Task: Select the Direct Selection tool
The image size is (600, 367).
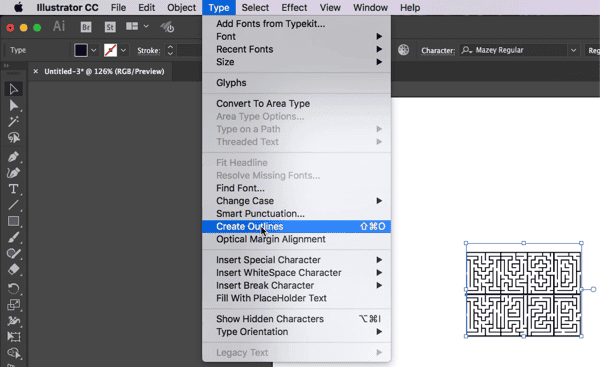Action: coord(13,105)
